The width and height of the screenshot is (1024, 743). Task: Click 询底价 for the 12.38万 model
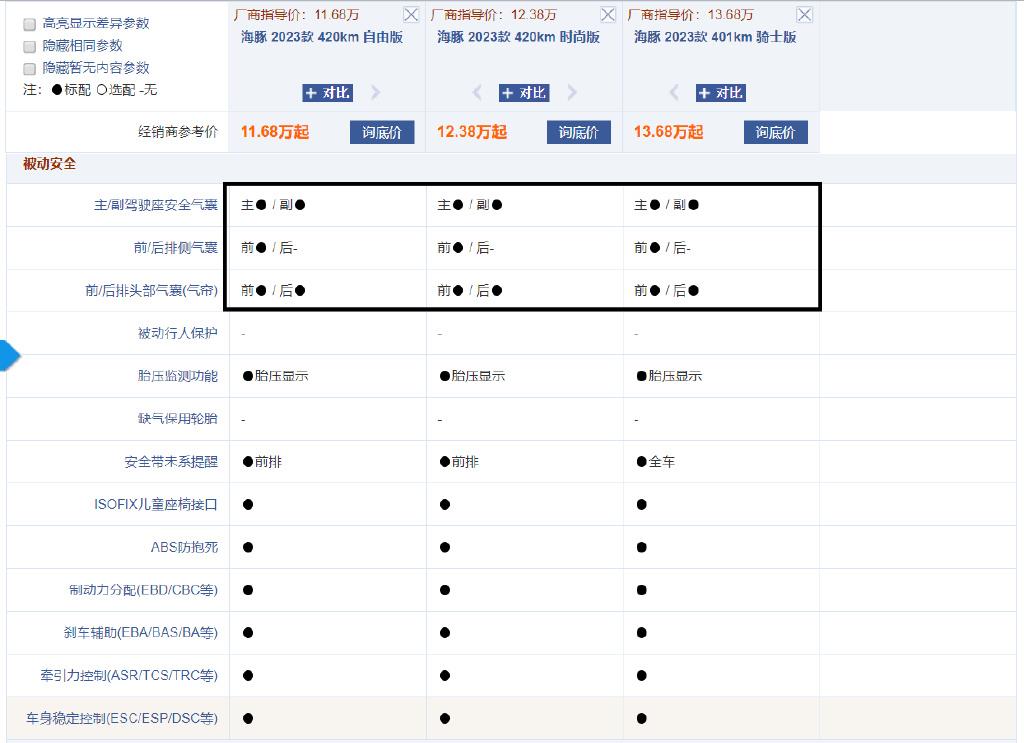pyautogui.click(x=579, y=133)
